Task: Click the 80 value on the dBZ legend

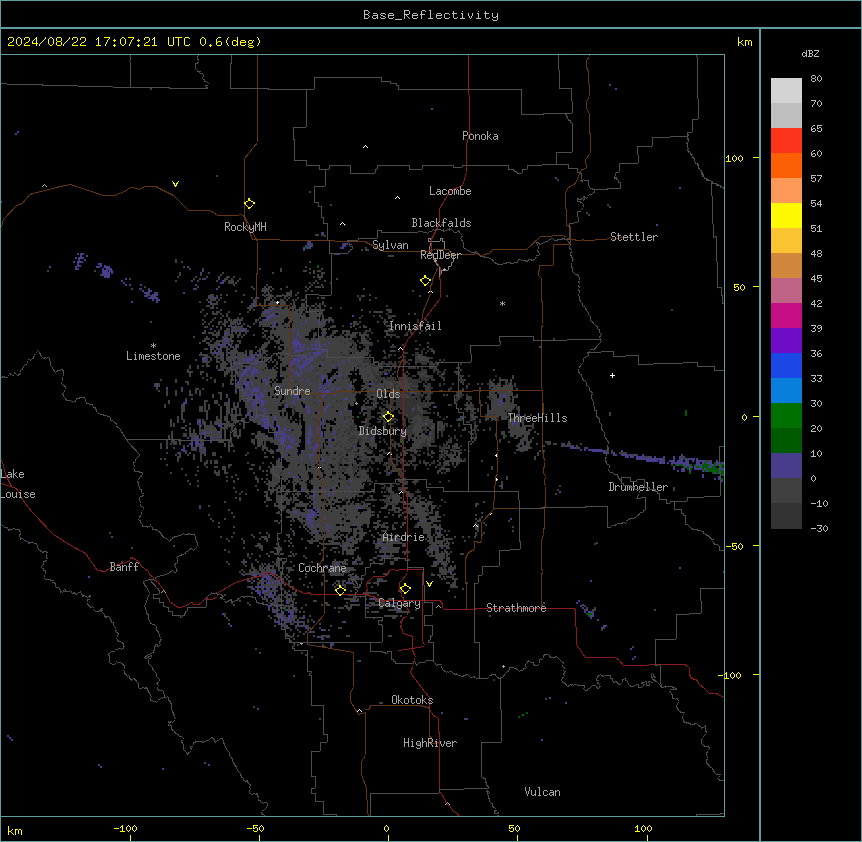Action: click(816, 79)
